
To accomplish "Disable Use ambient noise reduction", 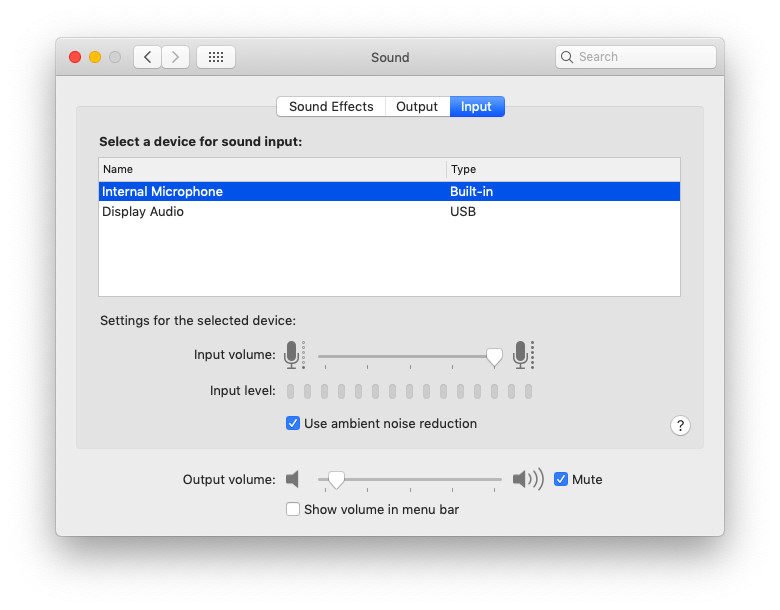I will (x=293, y=423).
